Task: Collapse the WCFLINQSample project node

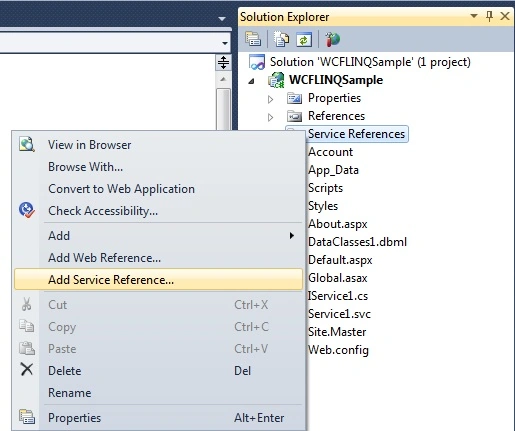Action: [252, 81]
